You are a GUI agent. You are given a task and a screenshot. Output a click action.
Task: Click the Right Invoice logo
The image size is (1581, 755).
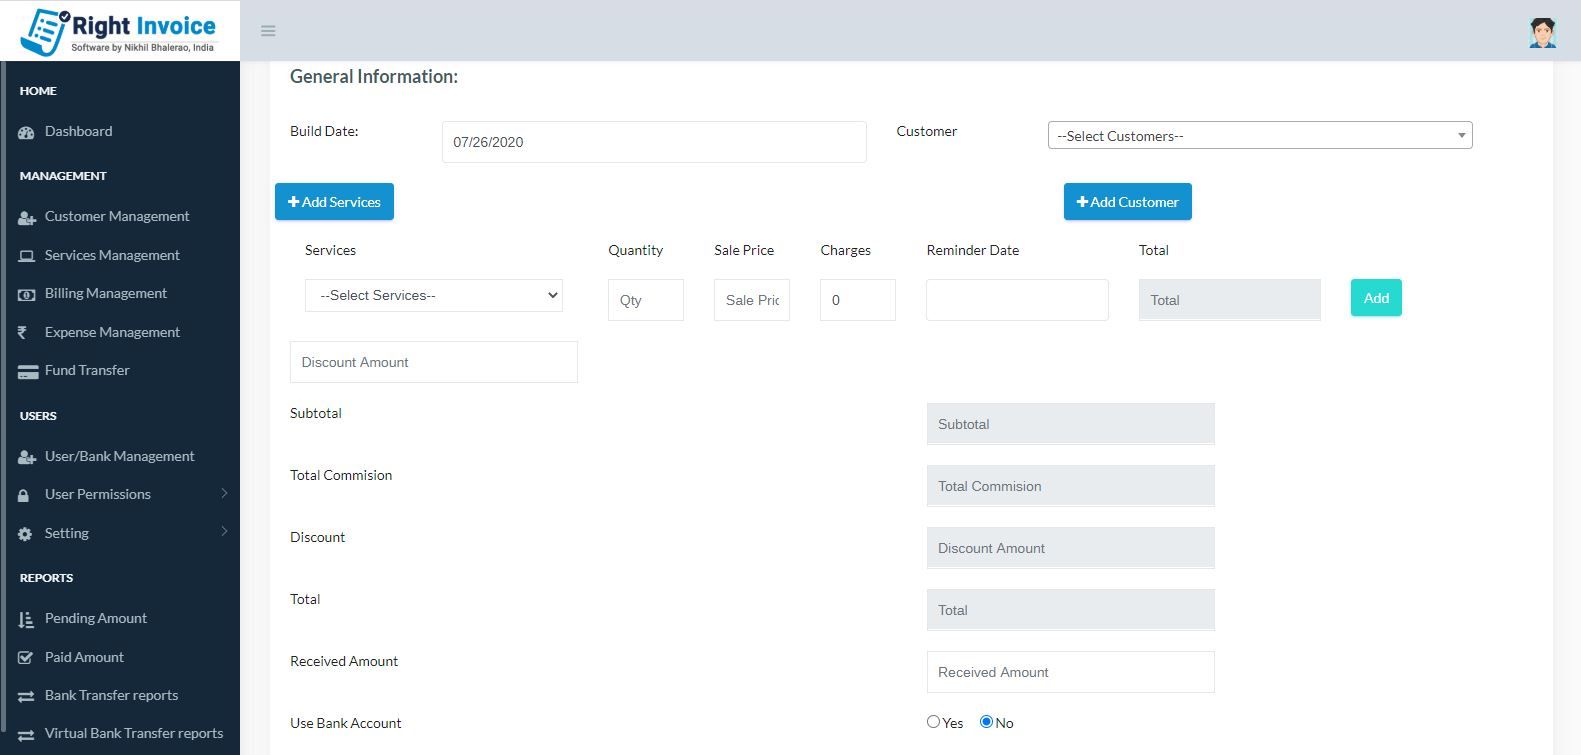point(118,31)
